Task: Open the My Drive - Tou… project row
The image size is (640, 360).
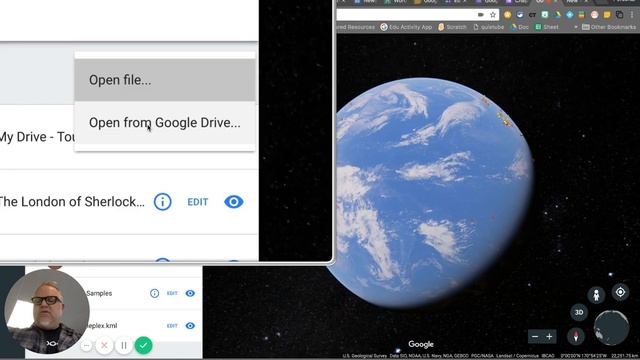Action: pyautogui.click(x=37, y=137)
